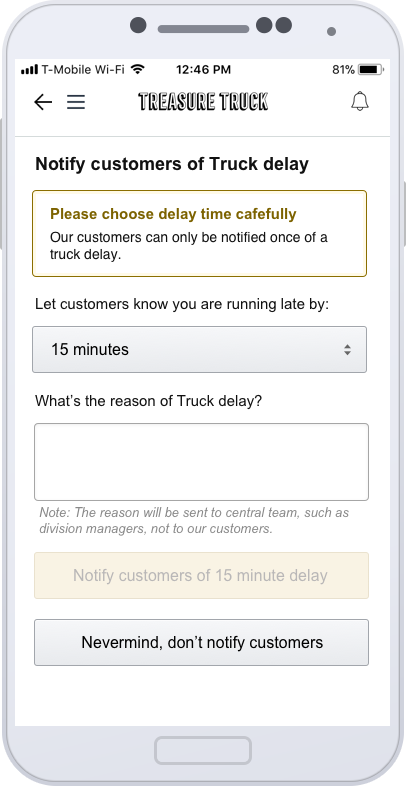Open the hamburger menu

pyautogui.click(x=76, y=102)
